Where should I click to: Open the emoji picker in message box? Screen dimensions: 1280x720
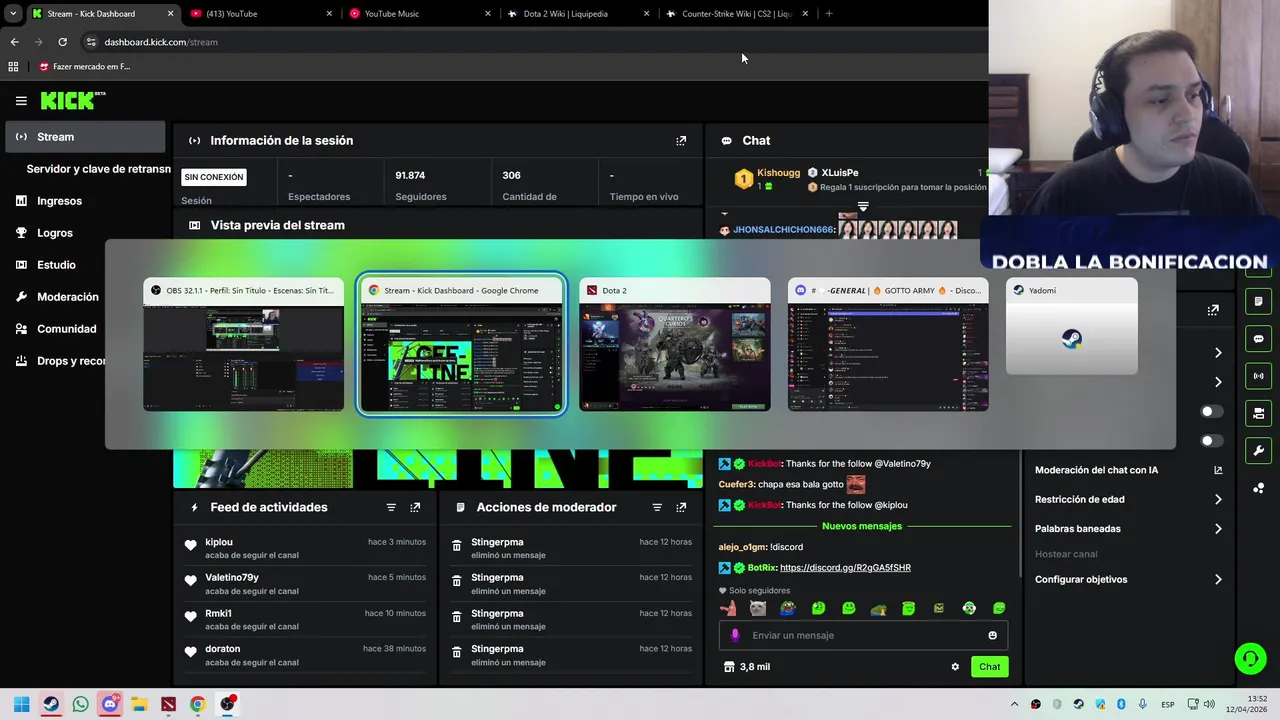coord(992,635)
